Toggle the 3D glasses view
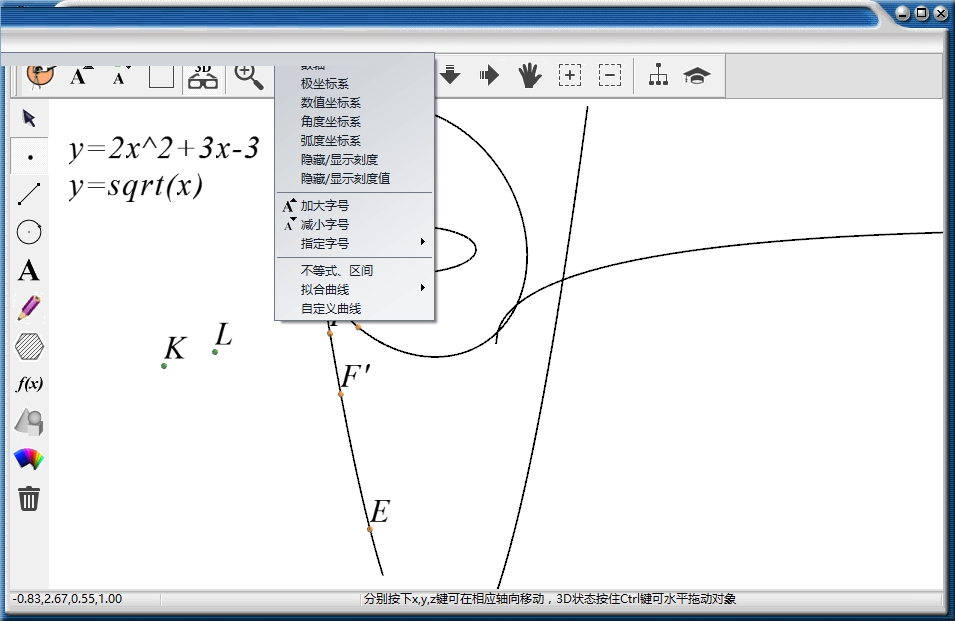The width and height of the screenshot is (955, 621). coord(203,76)
